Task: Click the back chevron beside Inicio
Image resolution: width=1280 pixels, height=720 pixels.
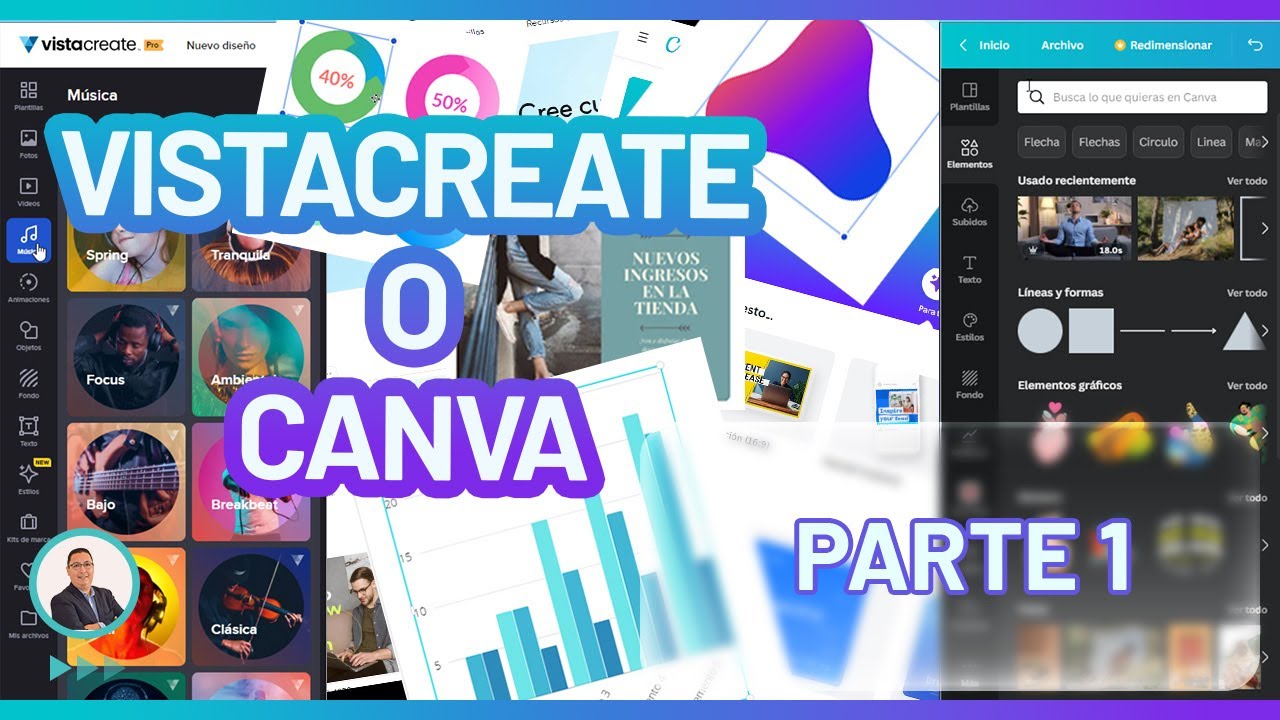Action: pos(963,45)
